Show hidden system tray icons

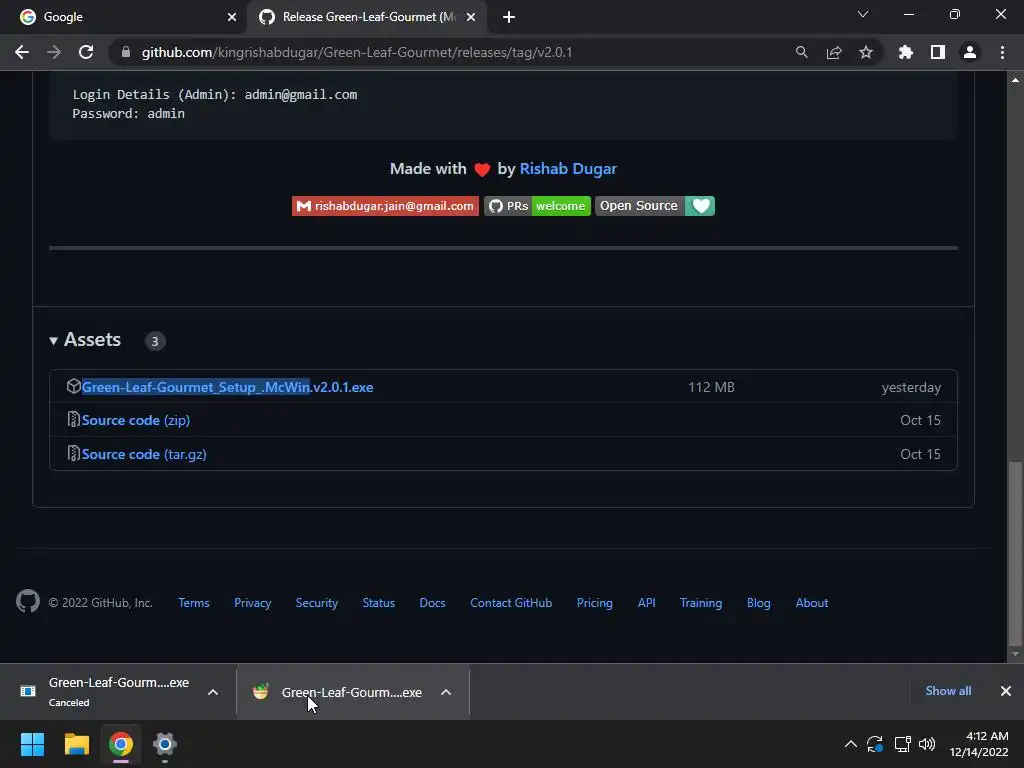[850, 744]
